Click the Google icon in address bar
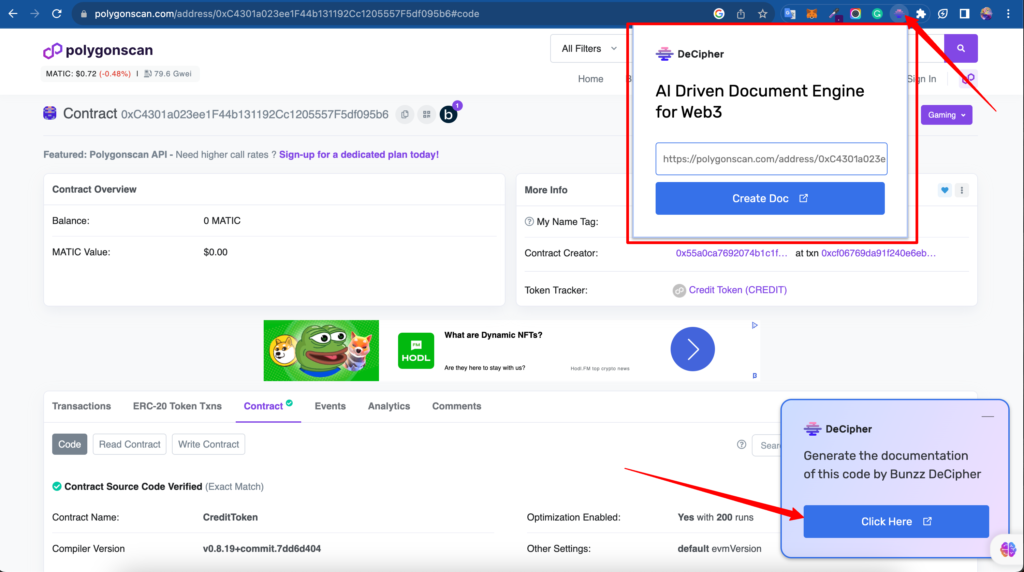This screenshot has height=572, width=1024. pyautogui.click(x=718, y=14)
